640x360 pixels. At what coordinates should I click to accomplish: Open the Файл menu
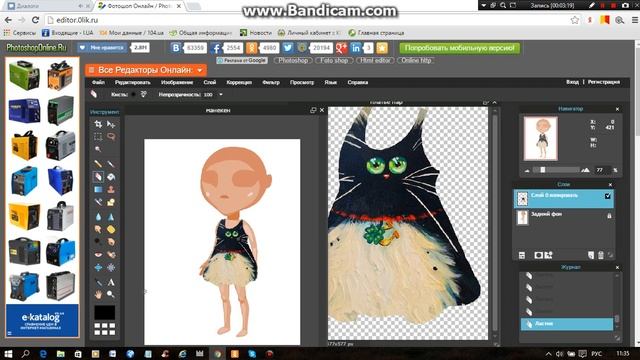(x=98, y=82)
